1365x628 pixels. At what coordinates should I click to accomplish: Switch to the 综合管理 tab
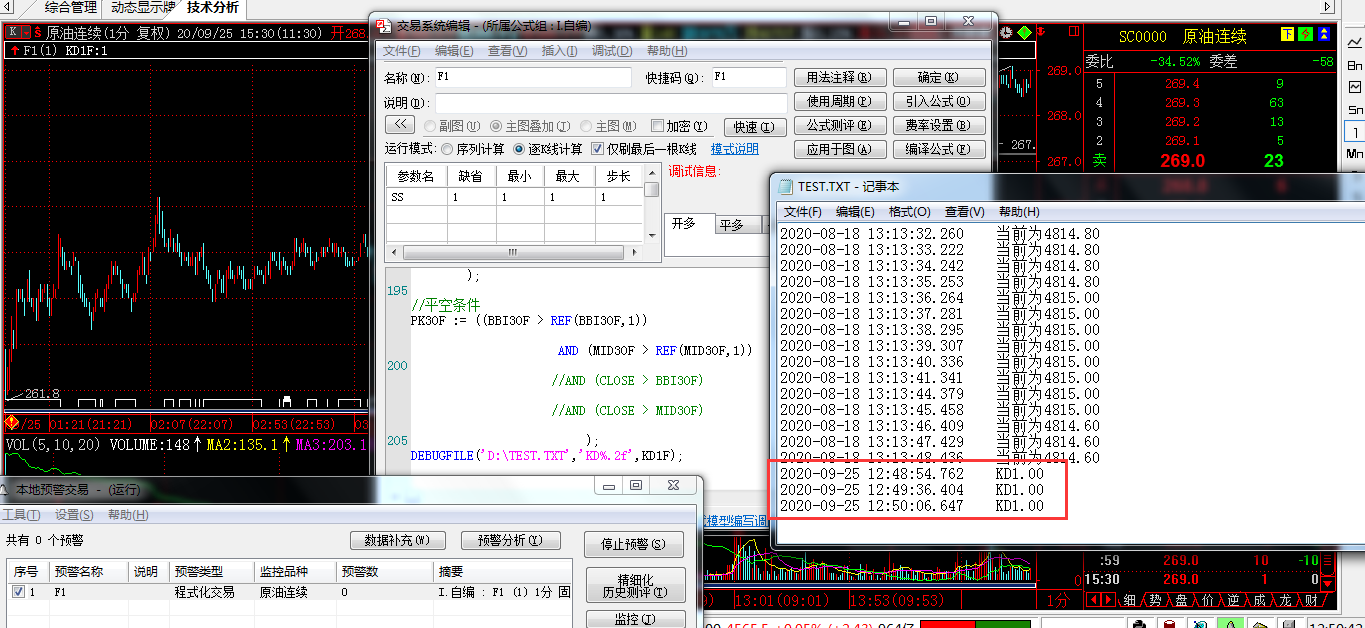[71, 8]
